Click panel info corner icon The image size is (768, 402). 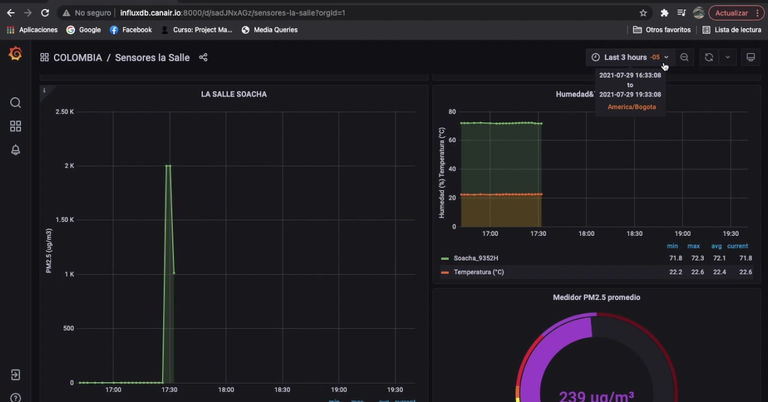click(44, 90)
